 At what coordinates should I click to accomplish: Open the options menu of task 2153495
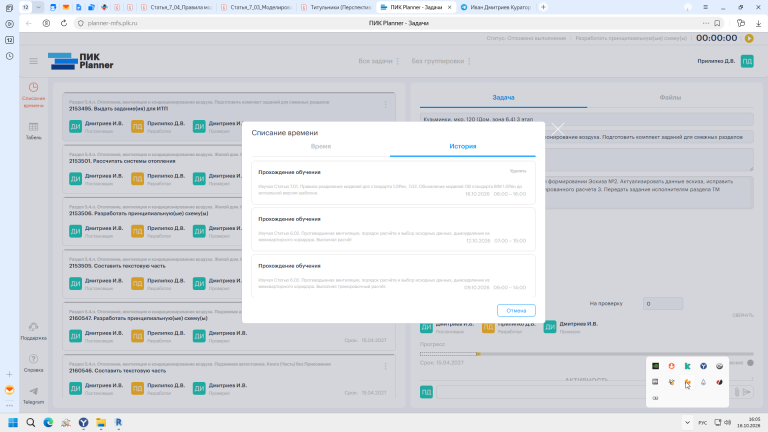pyautogui.click(x=385, y=104)
